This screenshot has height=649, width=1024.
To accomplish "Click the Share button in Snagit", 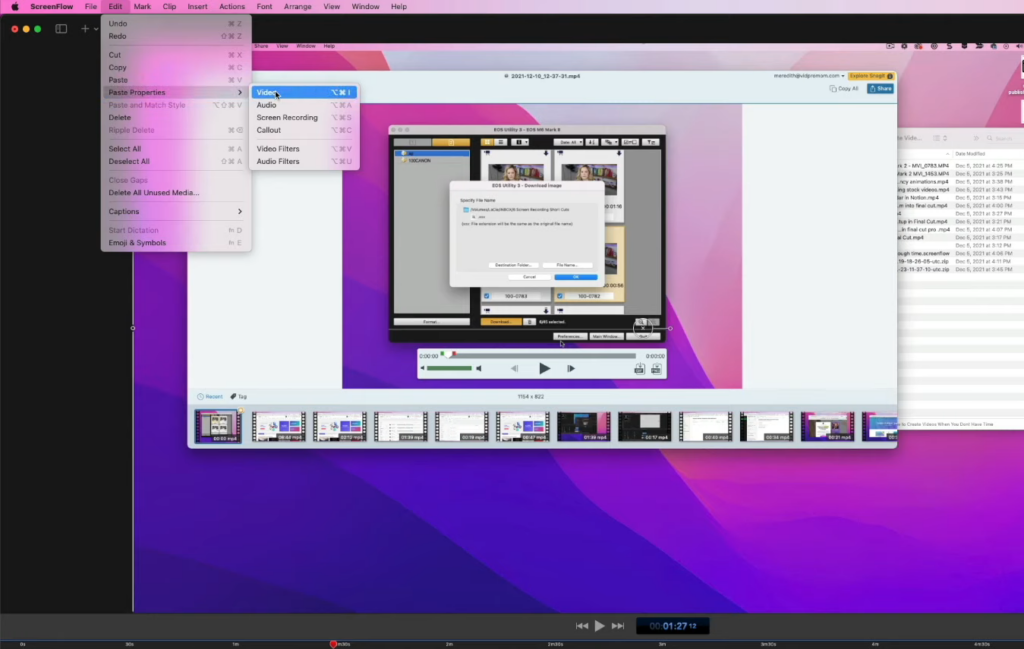I will [880, 89].
